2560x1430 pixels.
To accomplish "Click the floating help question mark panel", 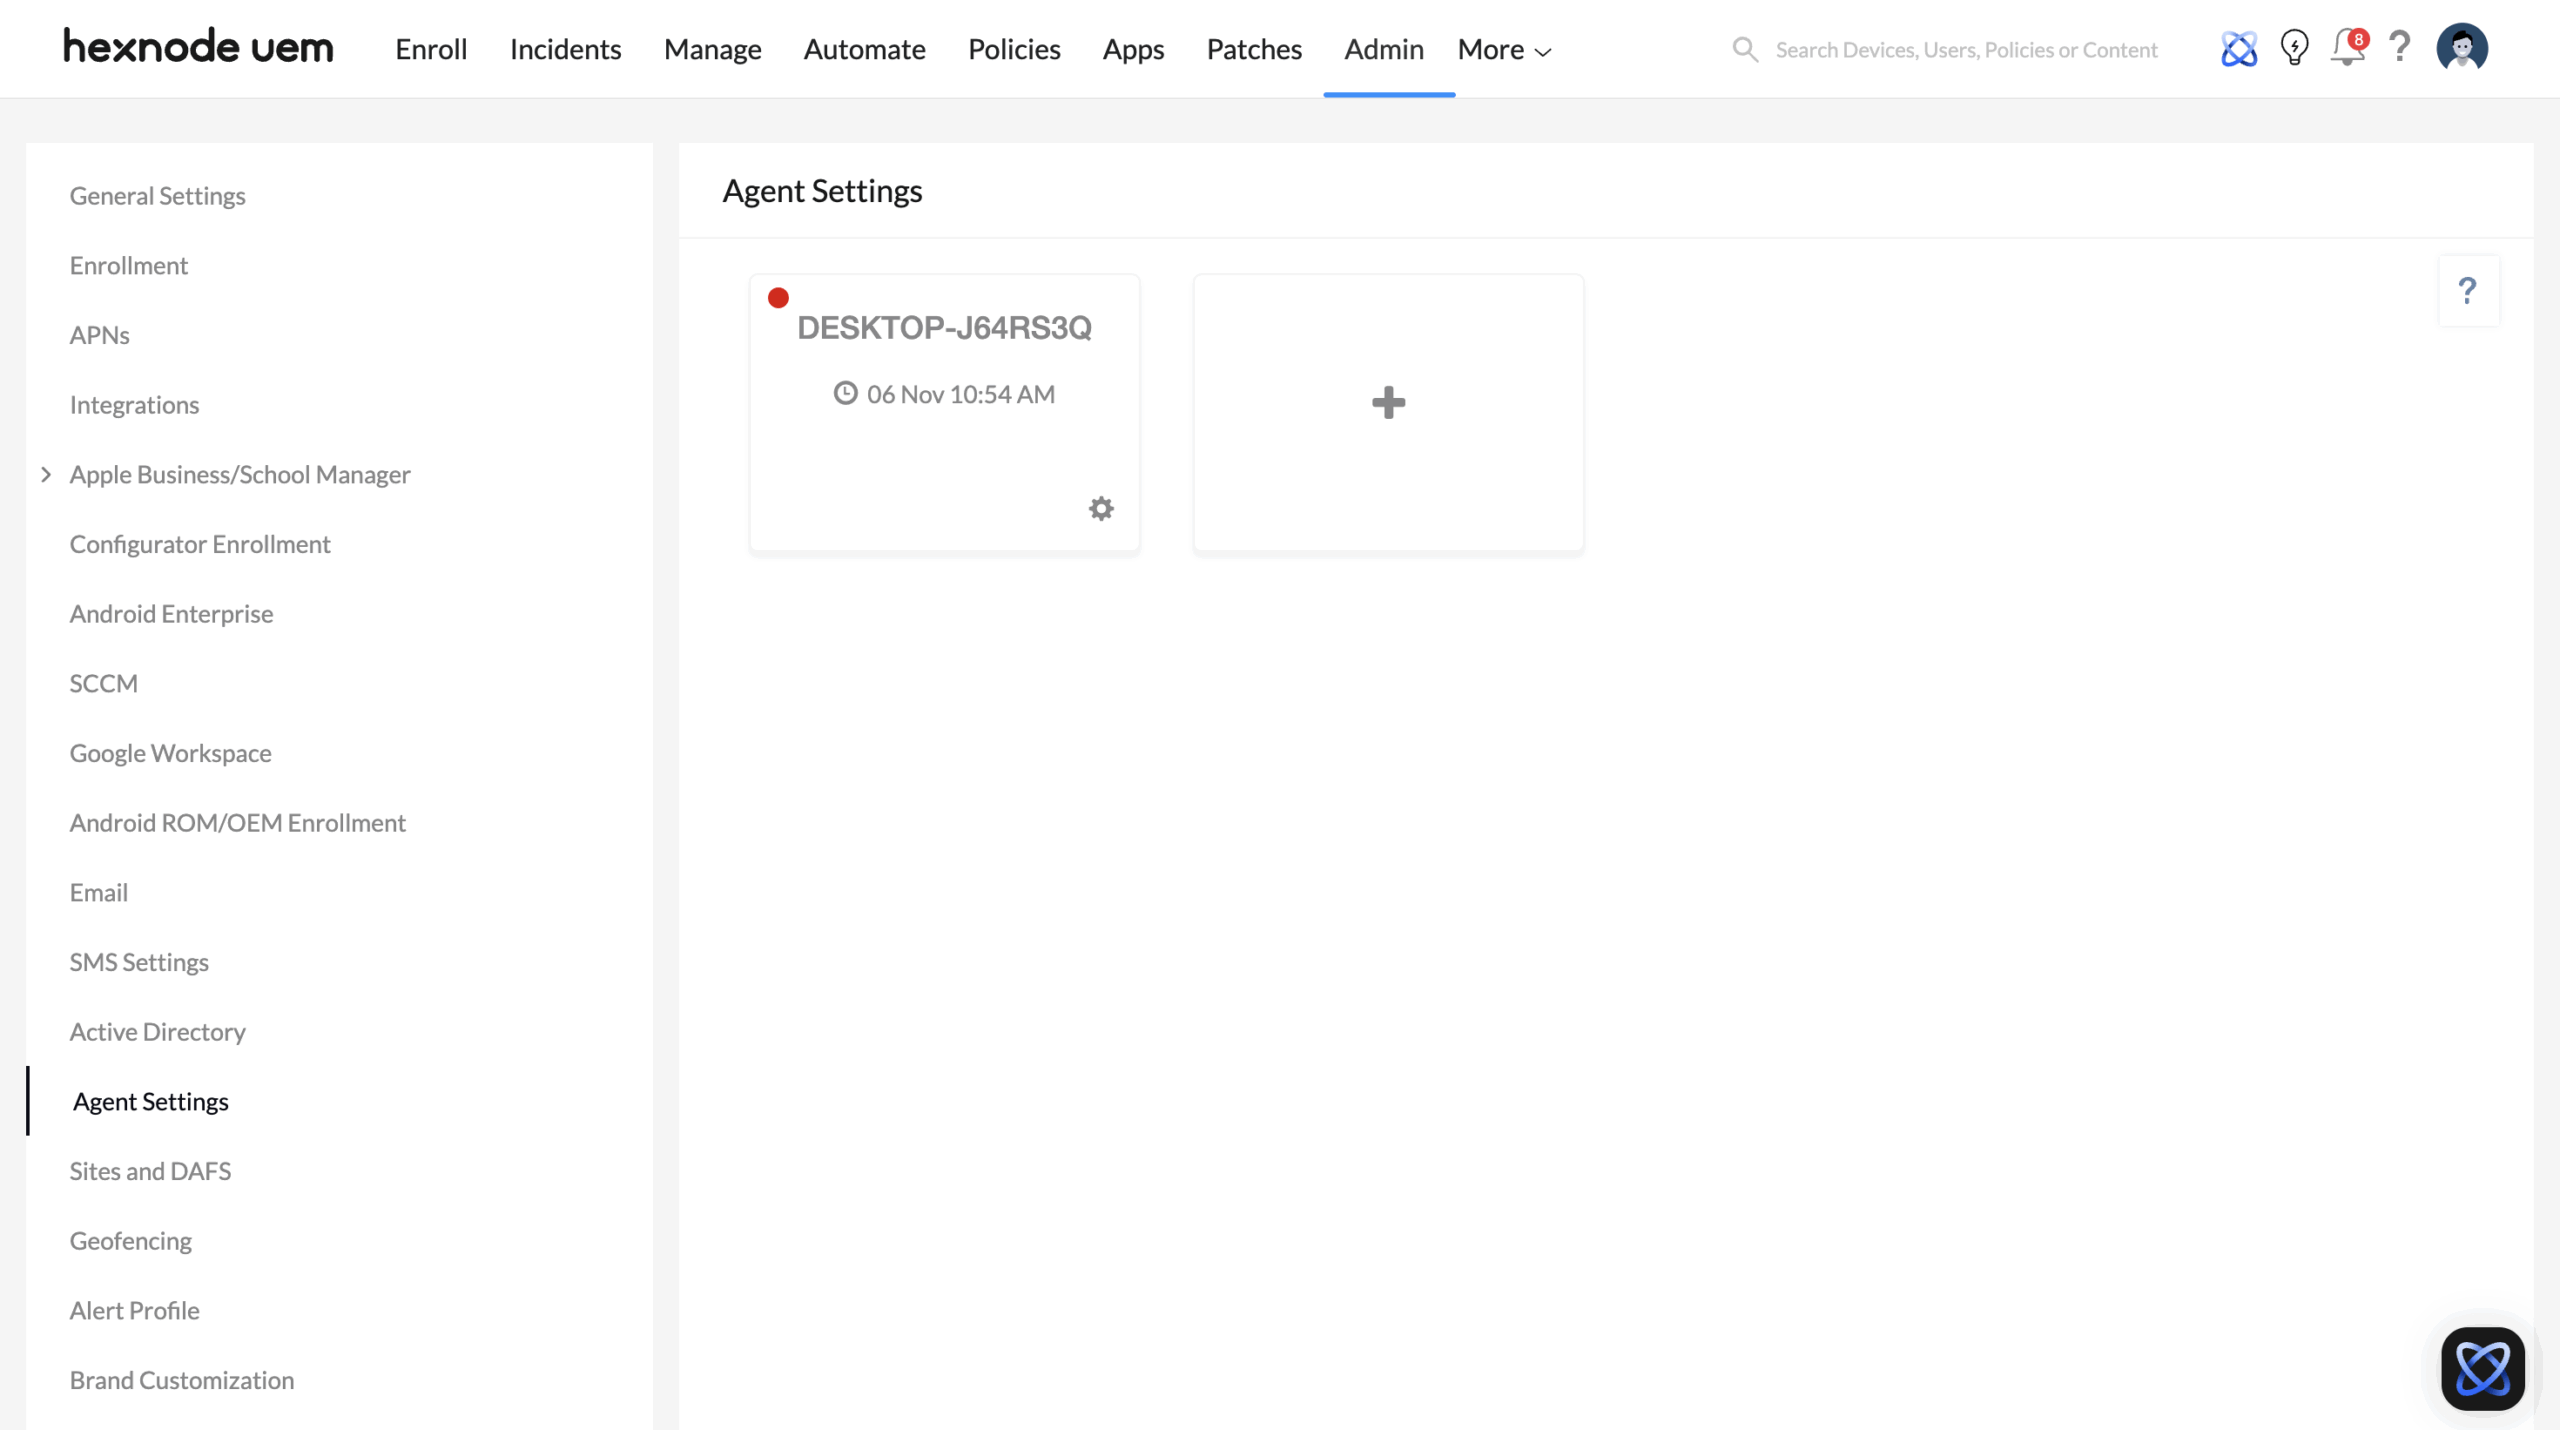I will click(2468, 291).
